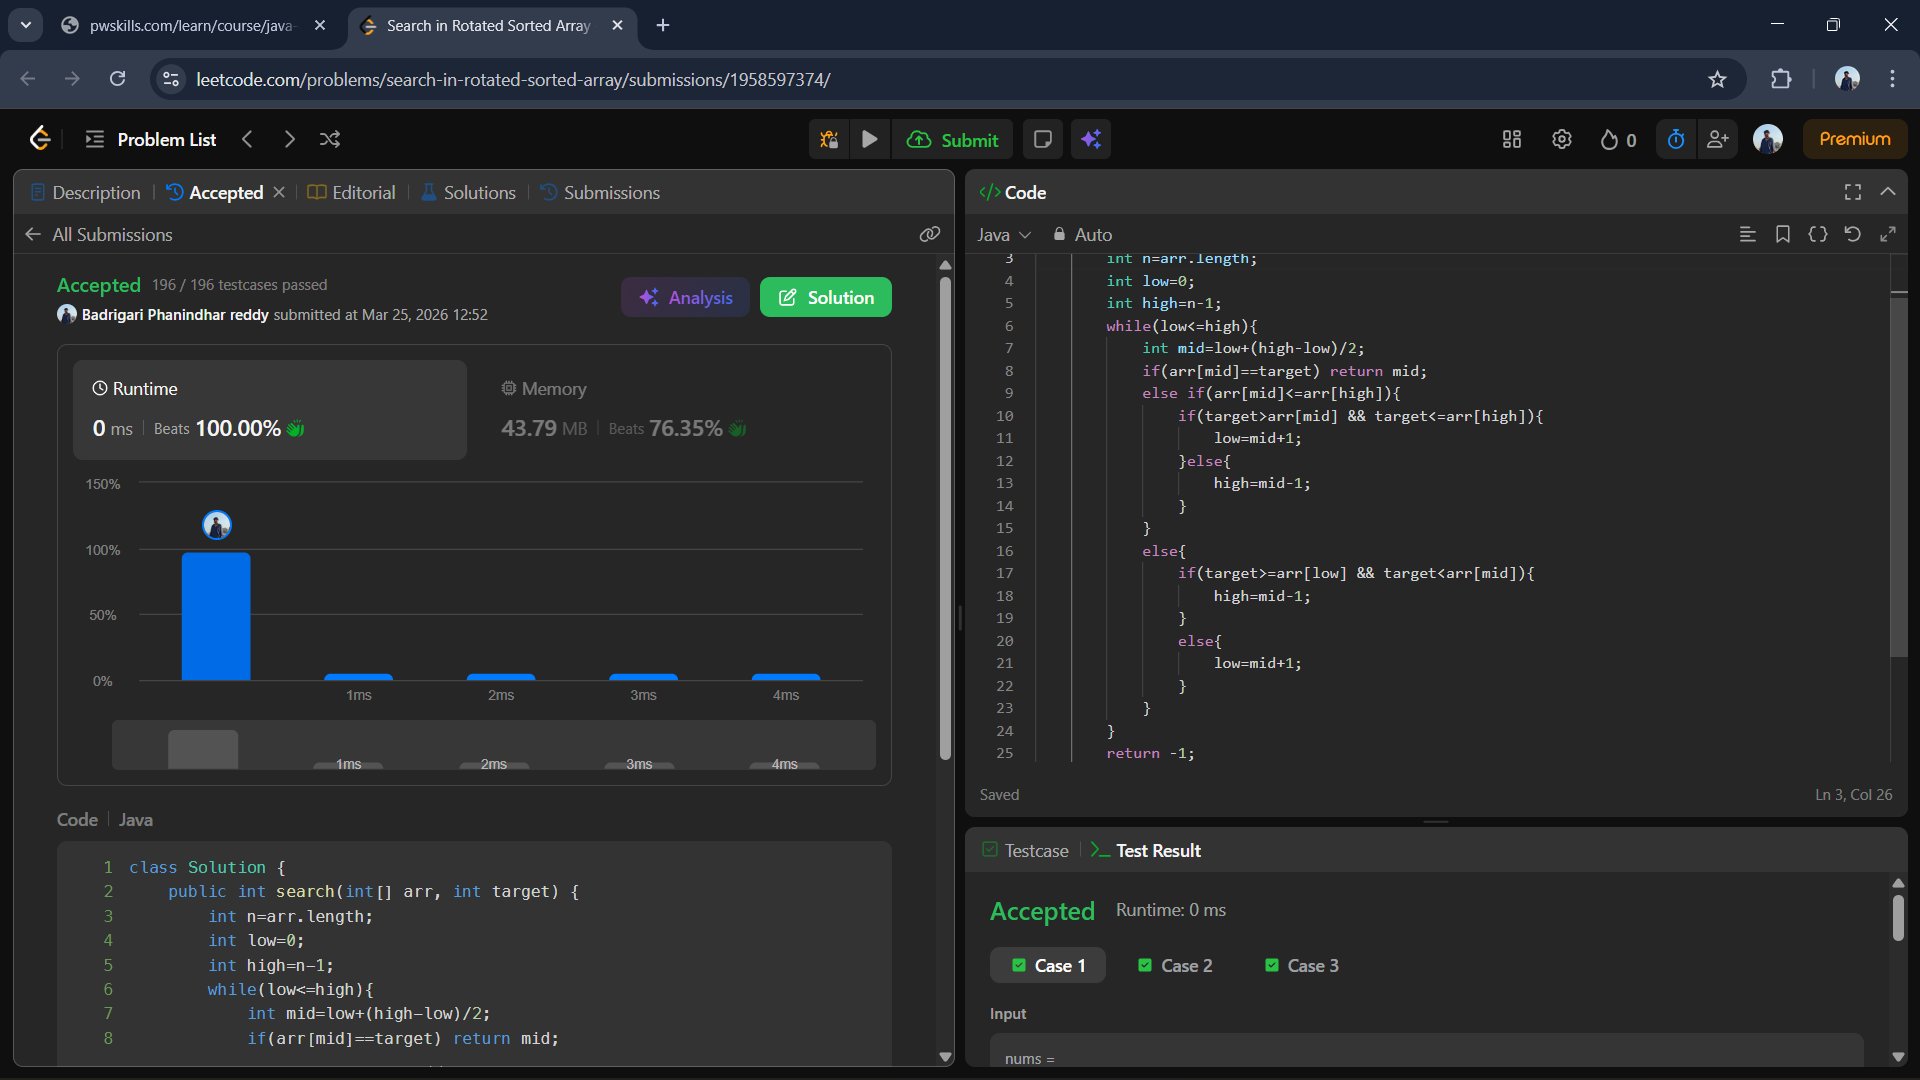Click the notes icon beside Submit

(1042, 139)
